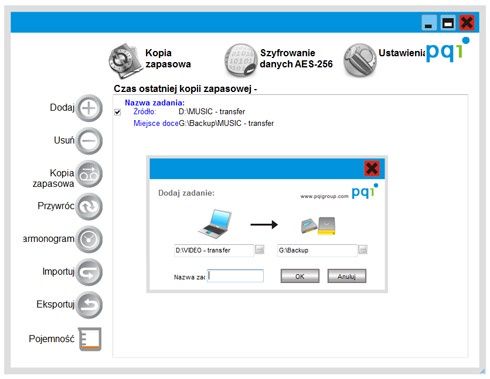Open Szyfrowanie danych AES-256 disk icon

pyautogui.click(x=241, y=60)
